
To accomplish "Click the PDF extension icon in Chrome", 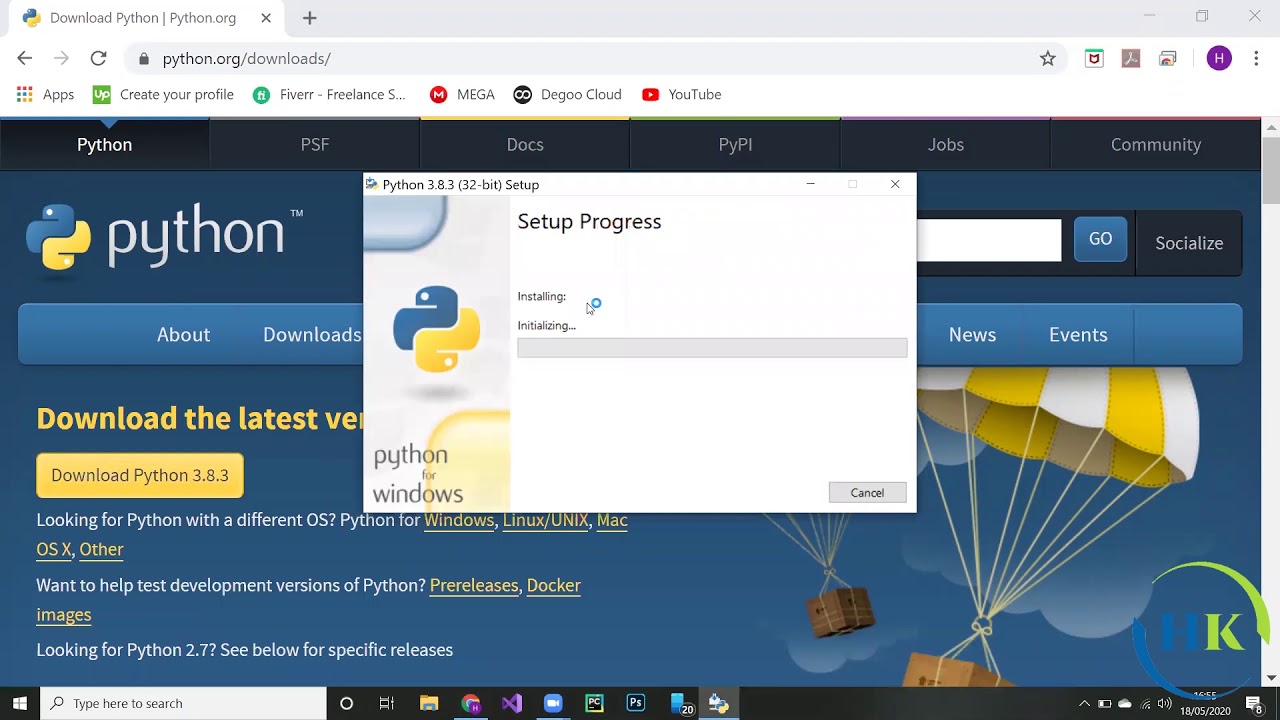I will [1131, 59].
